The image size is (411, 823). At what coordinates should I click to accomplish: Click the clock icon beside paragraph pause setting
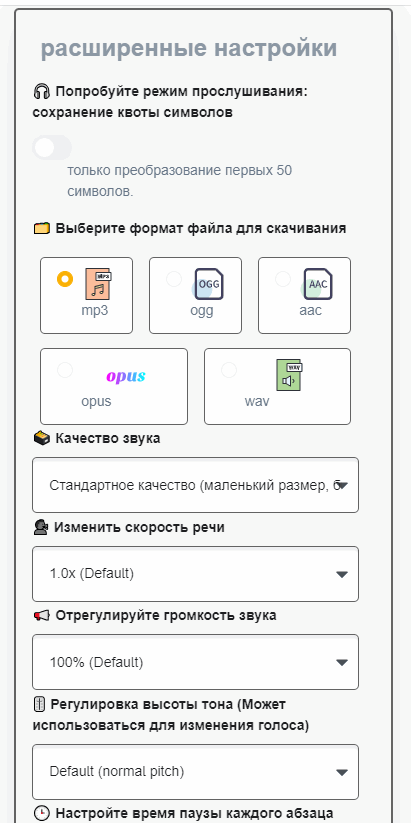41,814
